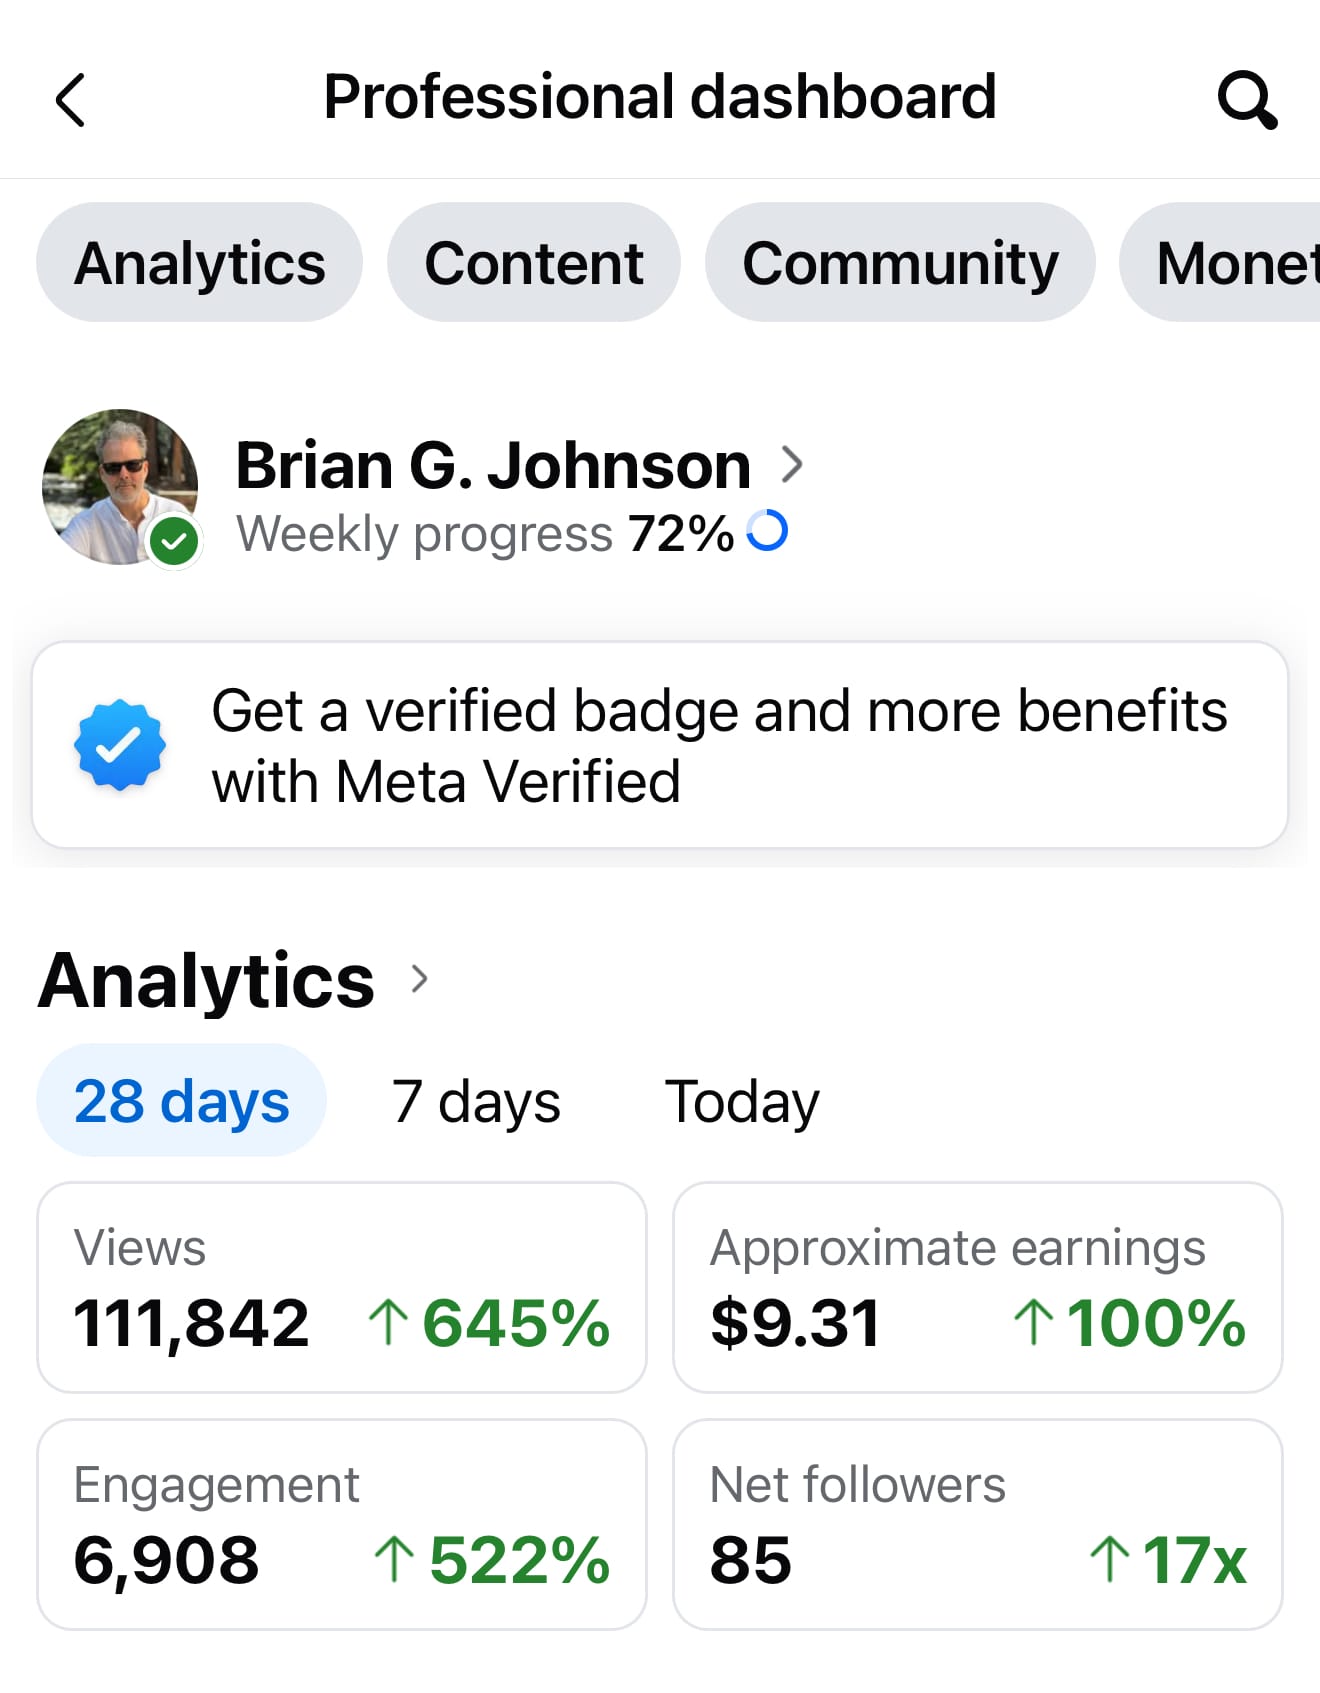Keep the 28 days filter selected
This screenshot has width=1320, height=1693.
[182, 1101]
